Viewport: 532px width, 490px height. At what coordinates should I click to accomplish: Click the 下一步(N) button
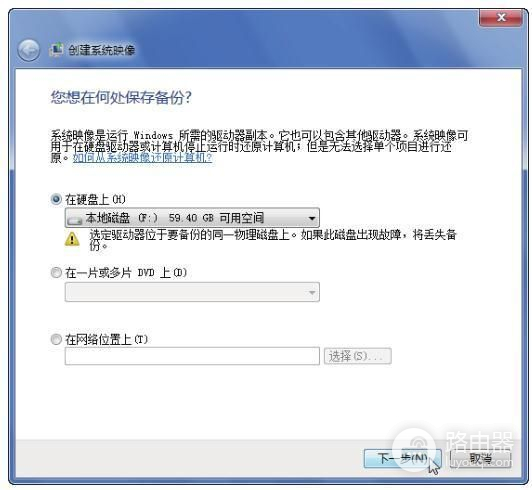click(403, 459)
